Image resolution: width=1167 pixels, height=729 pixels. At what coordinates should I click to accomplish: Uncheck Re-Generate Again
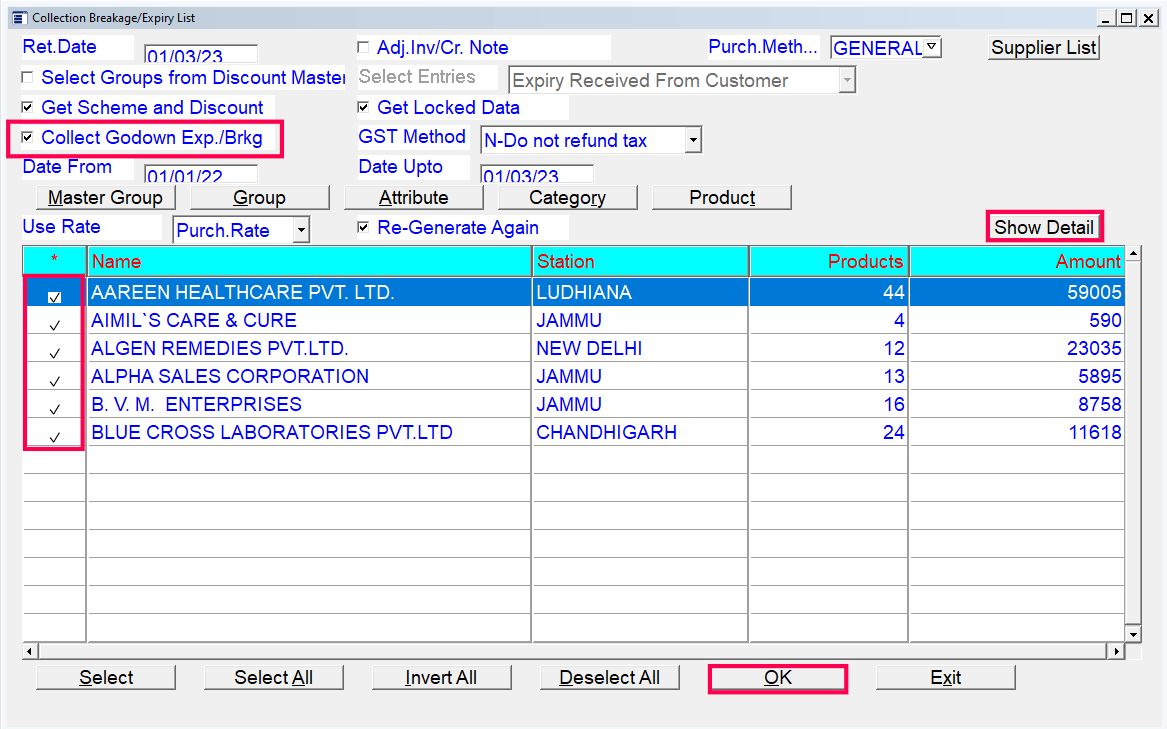364,227
